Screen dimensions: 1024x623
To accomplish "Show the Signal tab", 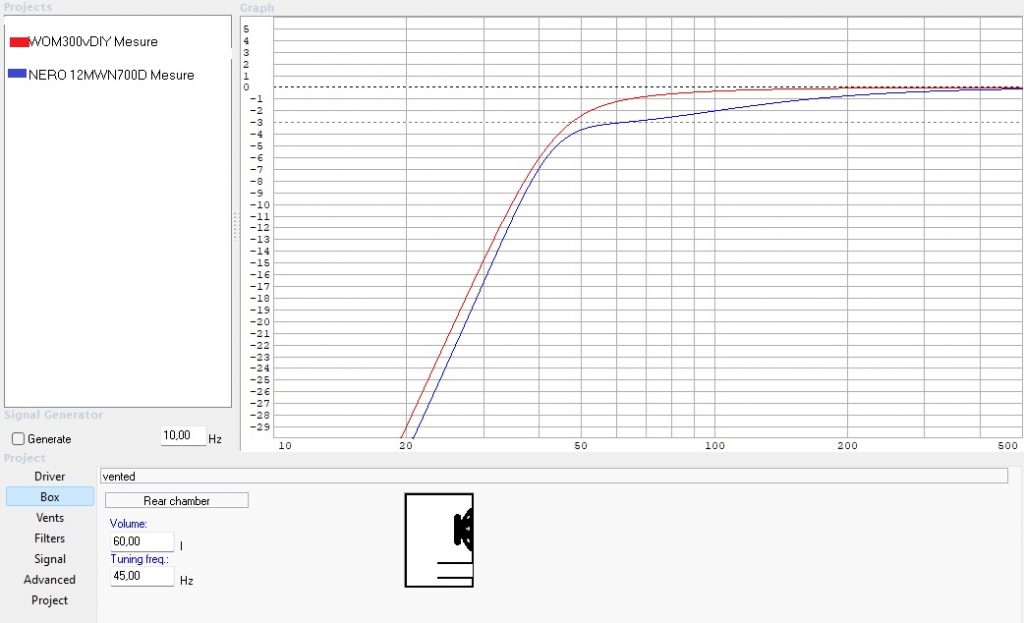I will click(49, 559).
